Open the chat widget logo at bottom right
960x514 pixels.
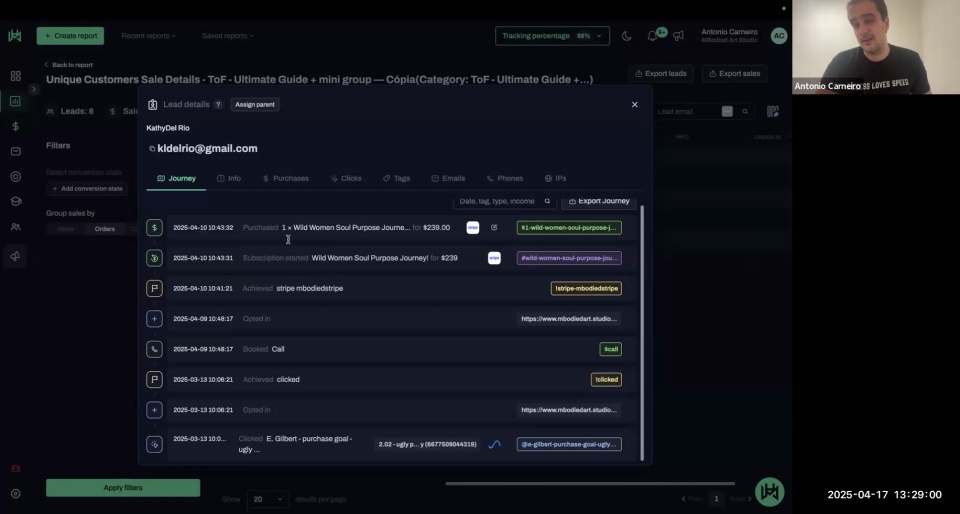(x=770, y=492)
